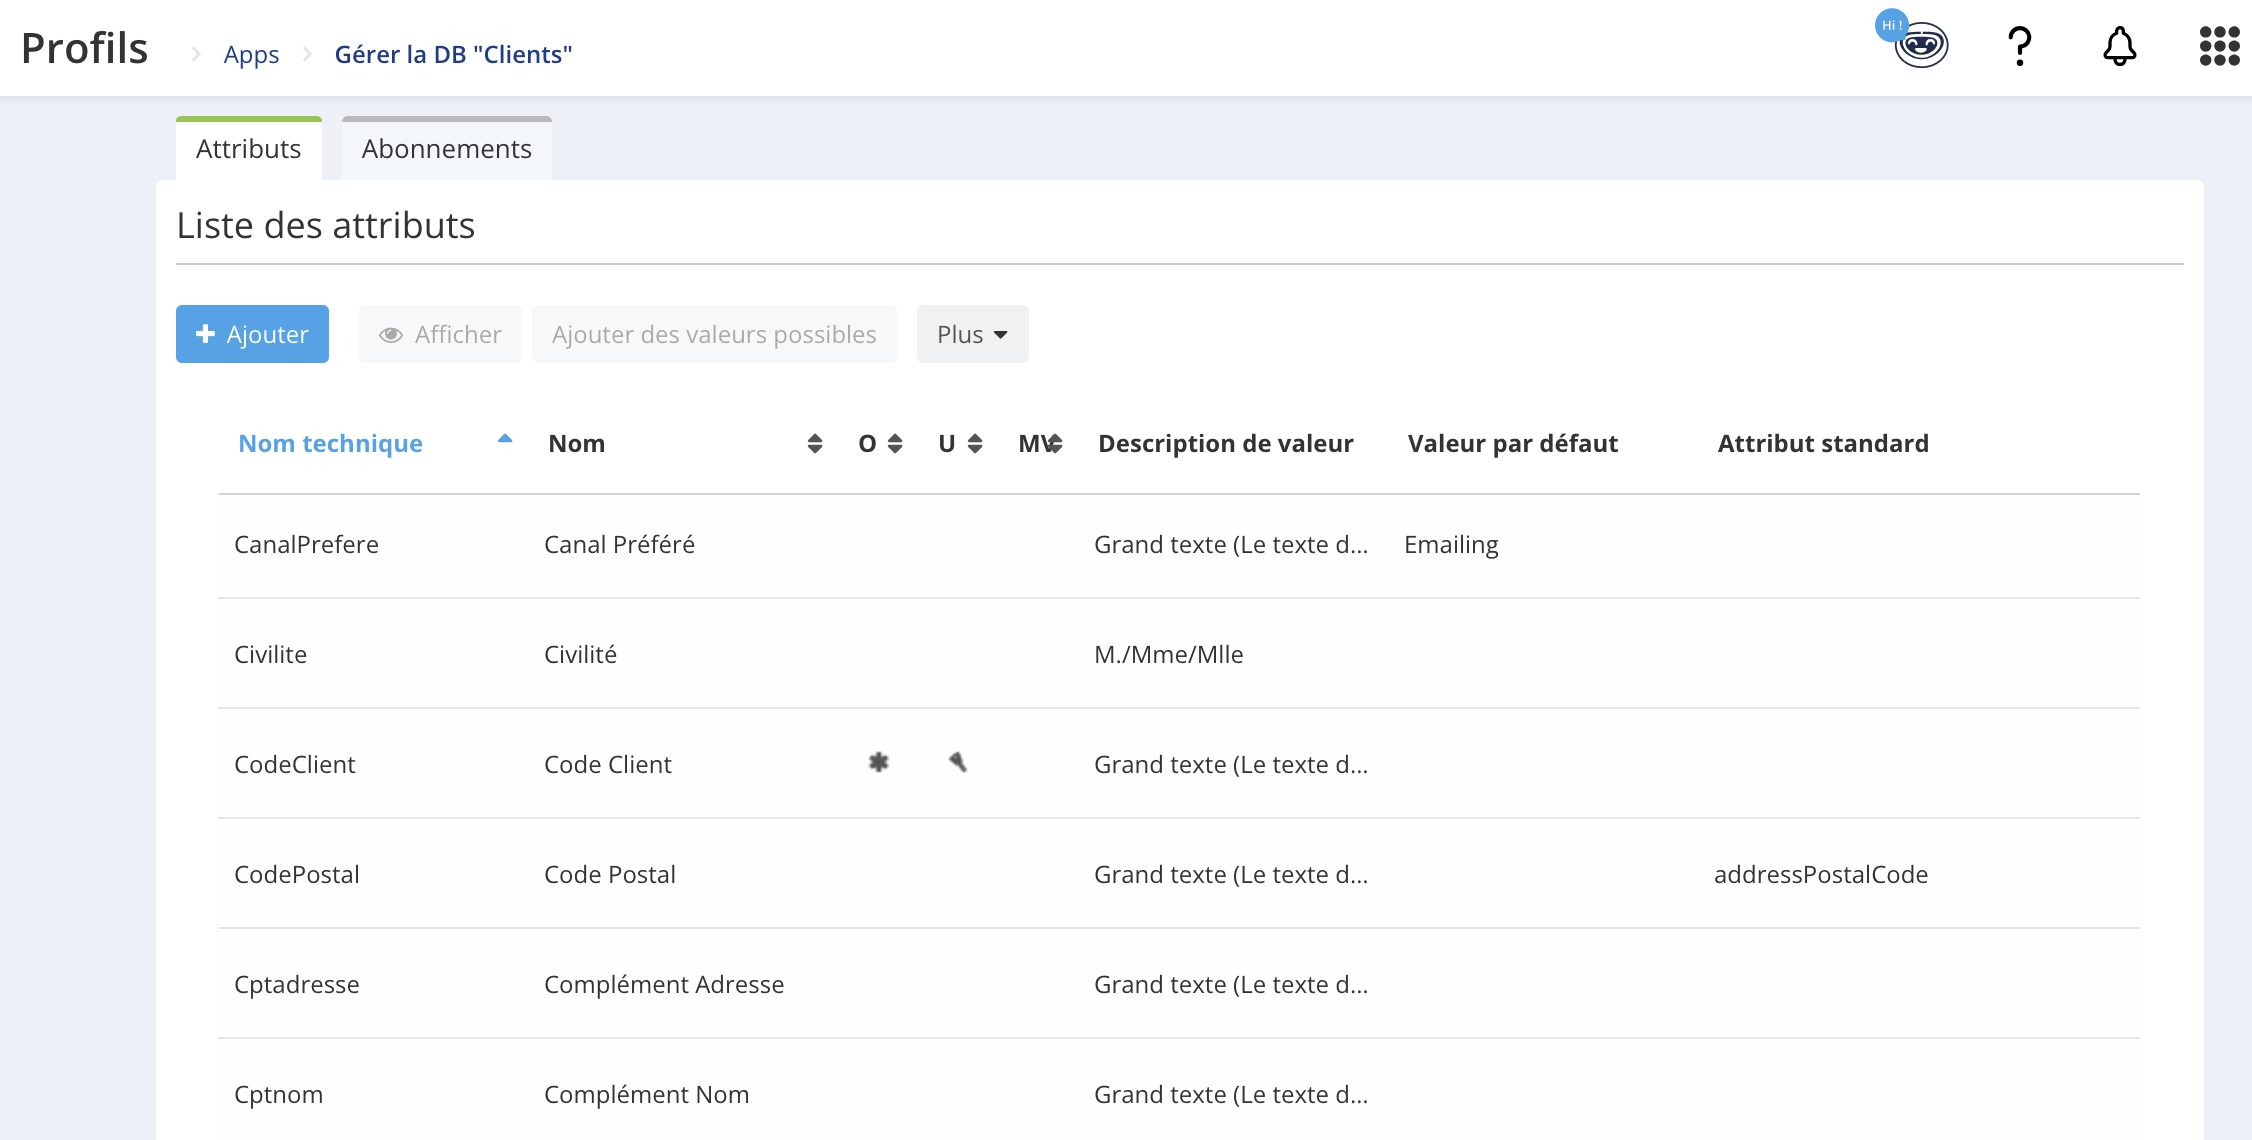Click Grand texte description in CodeClient row
This screenshot has height=1140, width=2252.
1231,764
